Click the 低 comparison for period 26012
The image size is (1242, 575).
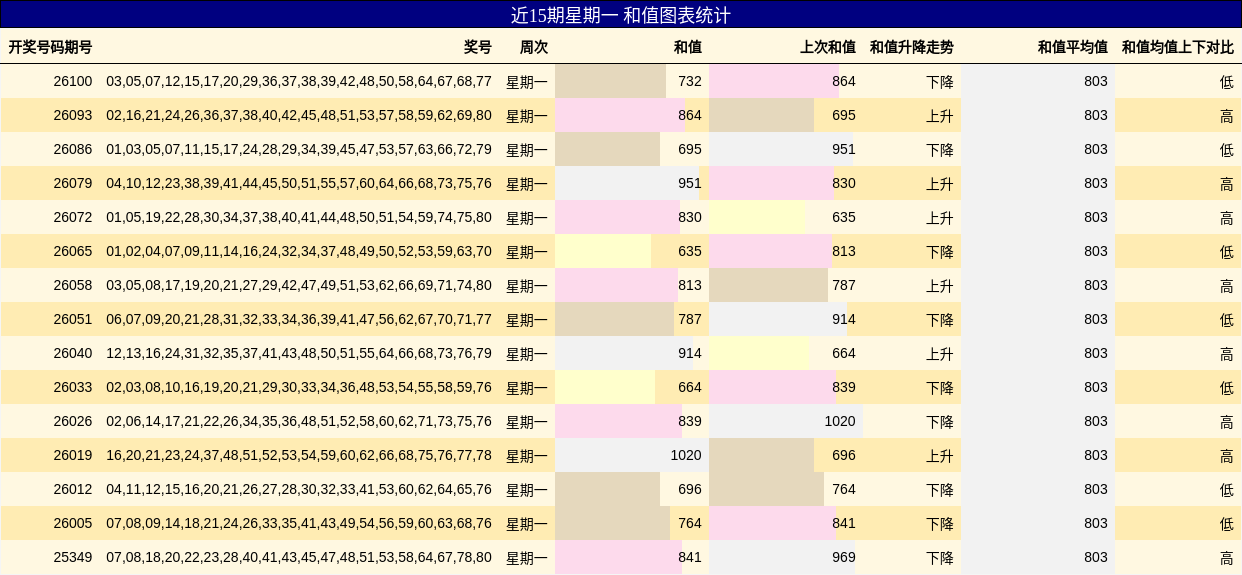pyautogui.click(x=1227, y=490)
